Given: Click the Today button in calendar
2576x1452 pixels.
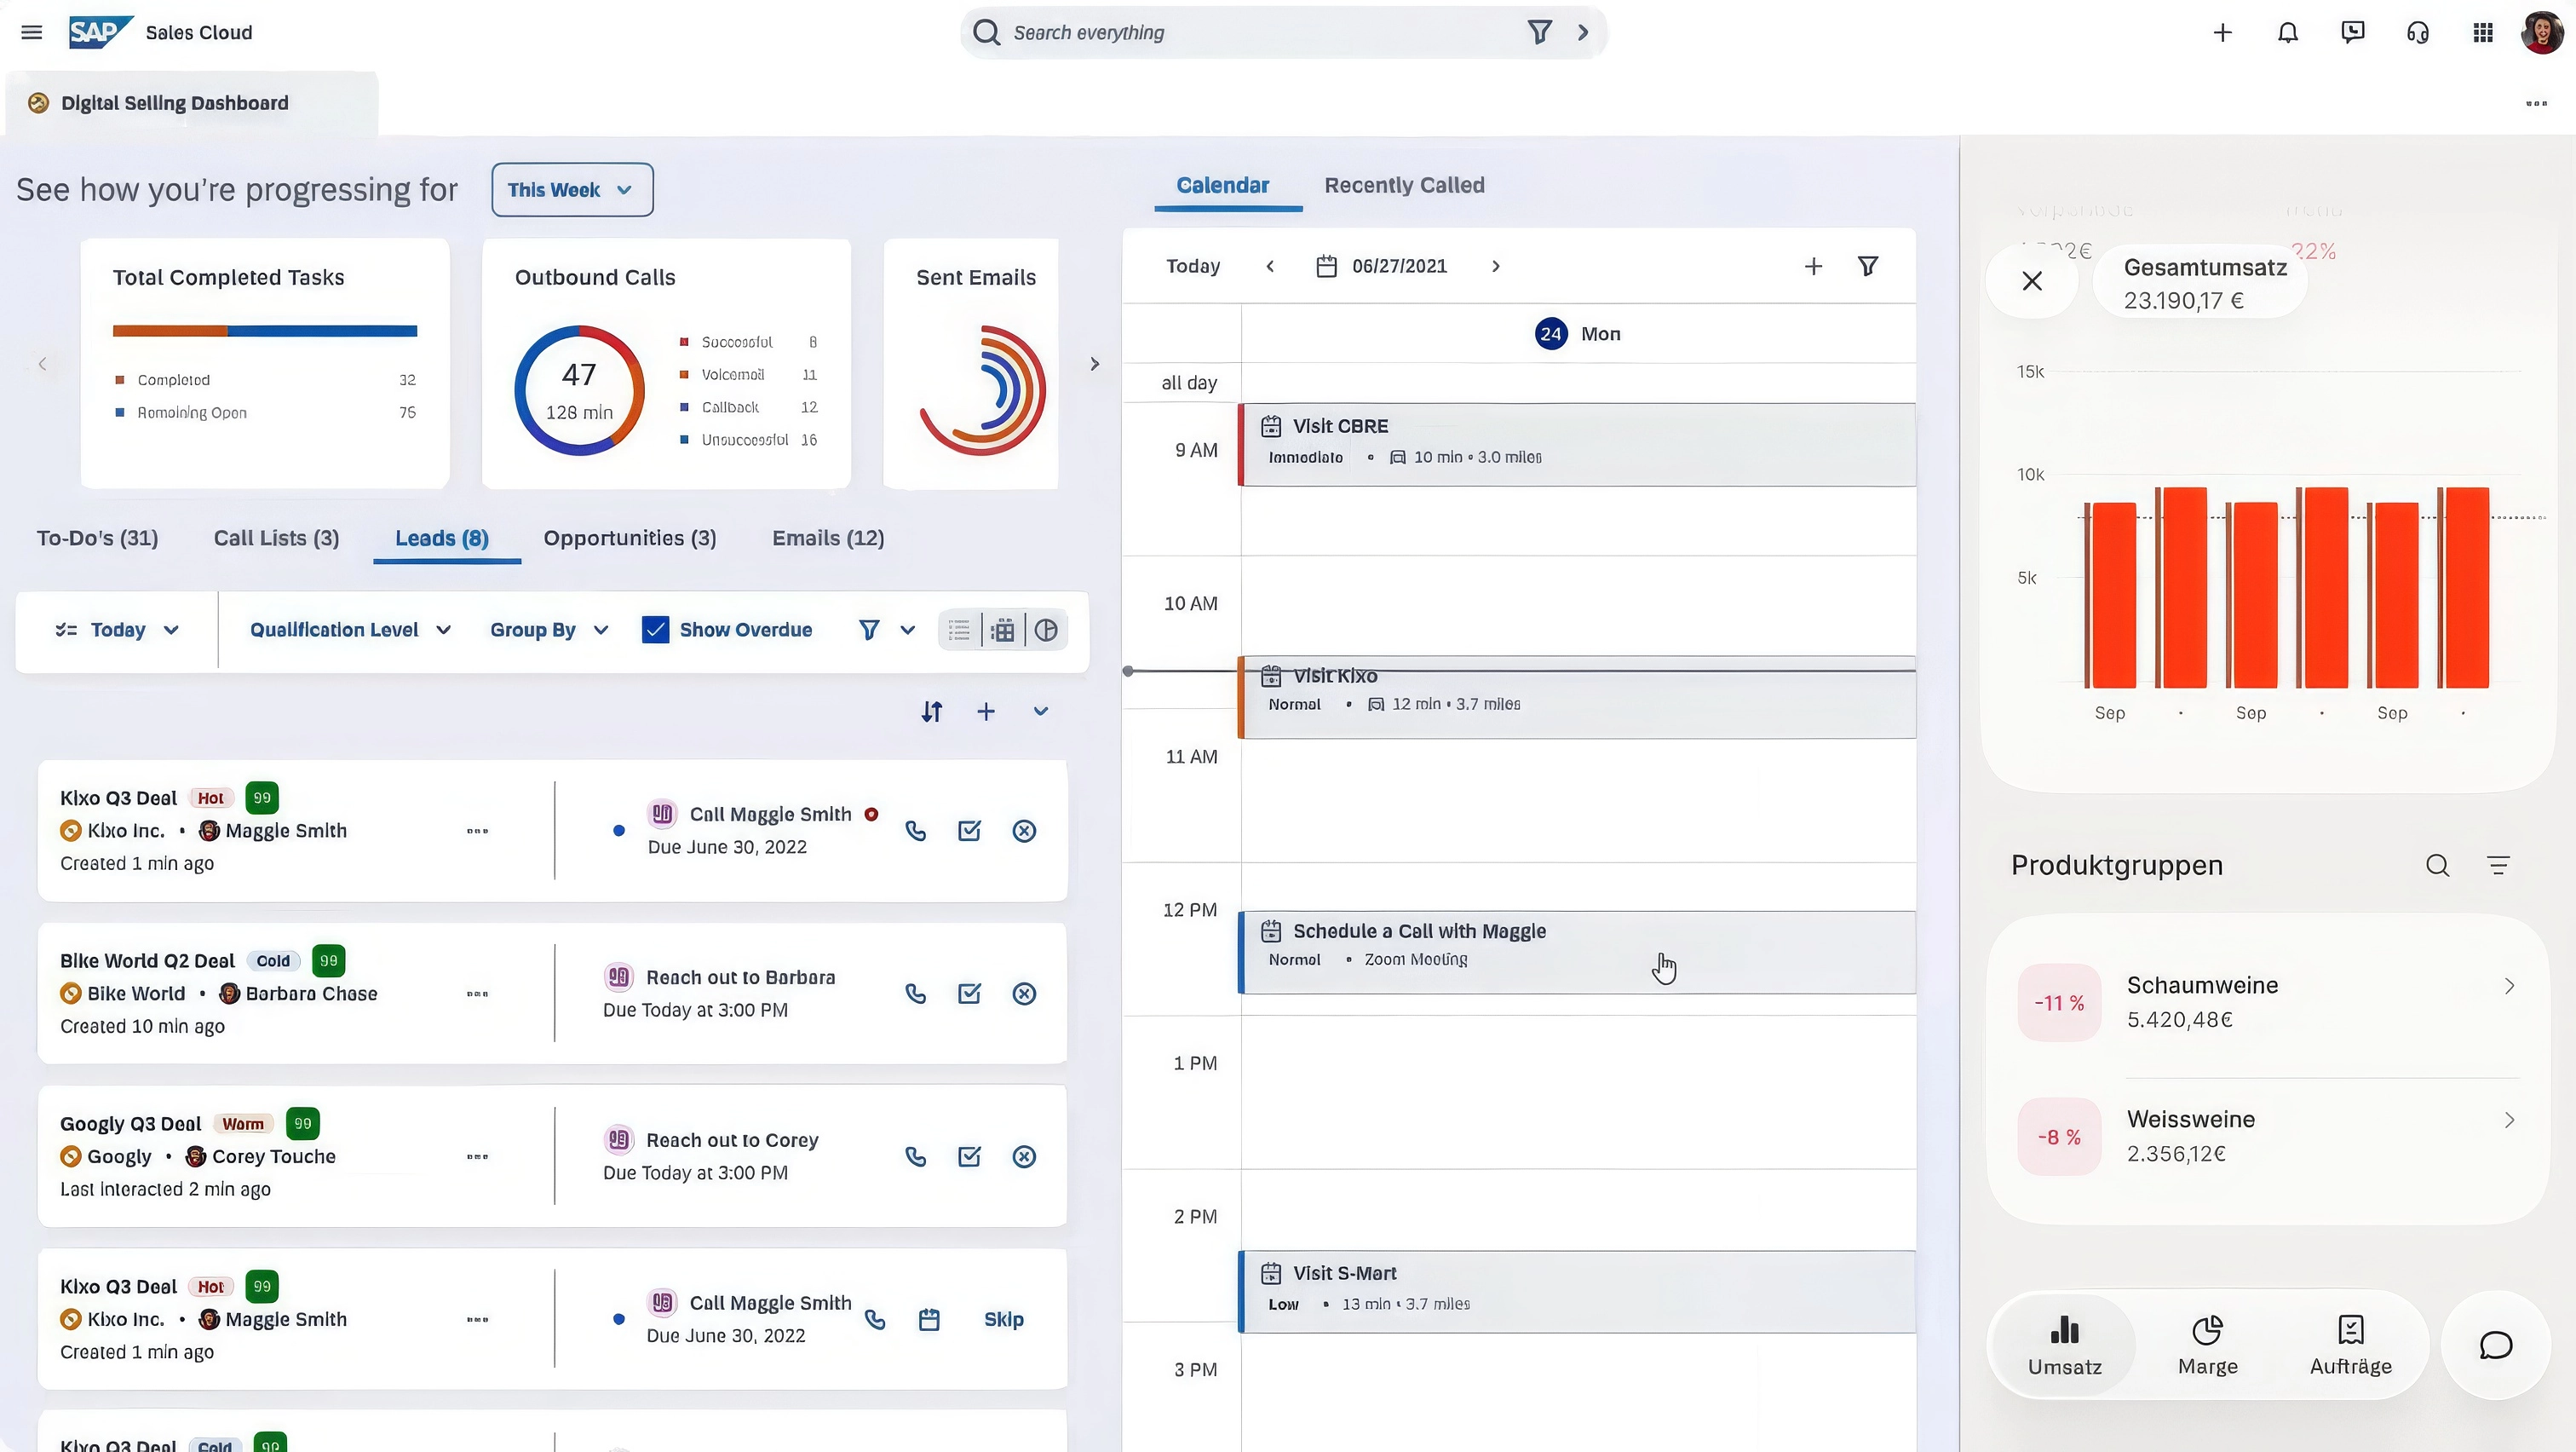Looking at the screenshot, I should [x=1193, y=266].
